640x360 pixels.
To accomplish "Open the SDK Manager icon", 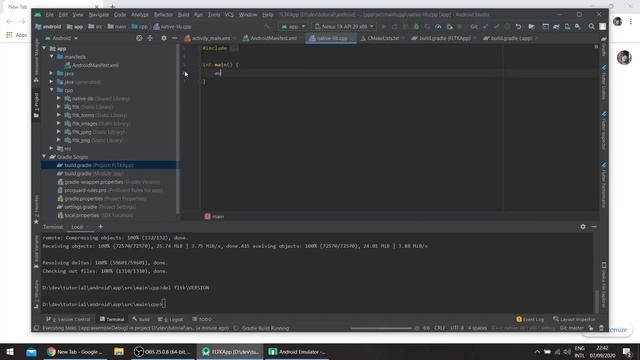I will pos(578,27).
